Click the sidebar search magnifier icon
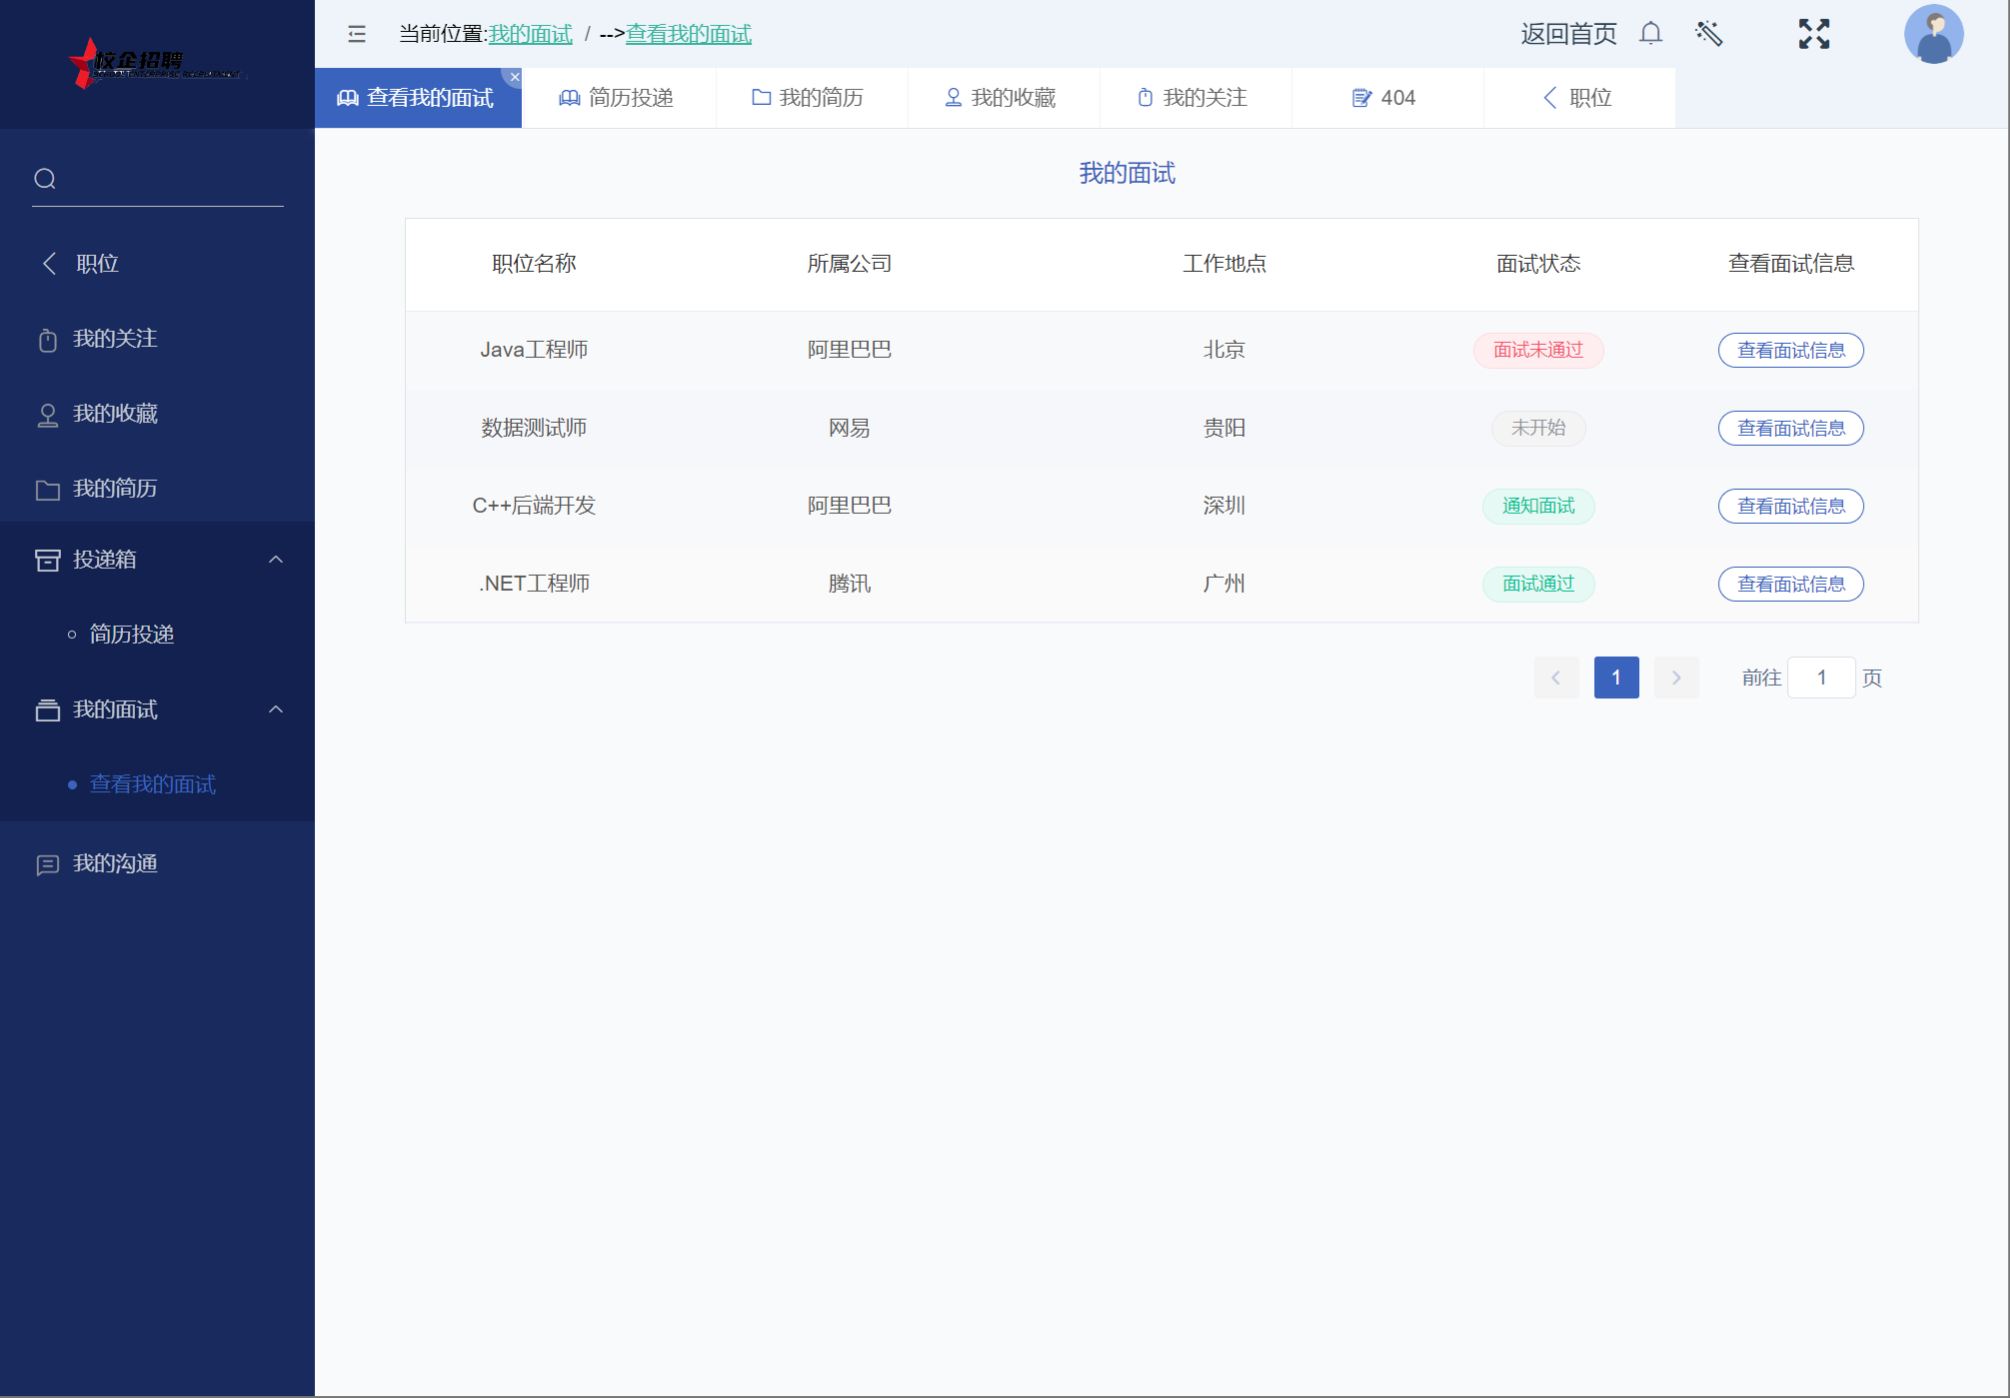Viewport: 2010px width, 1398px height. (x=45, y=179)
